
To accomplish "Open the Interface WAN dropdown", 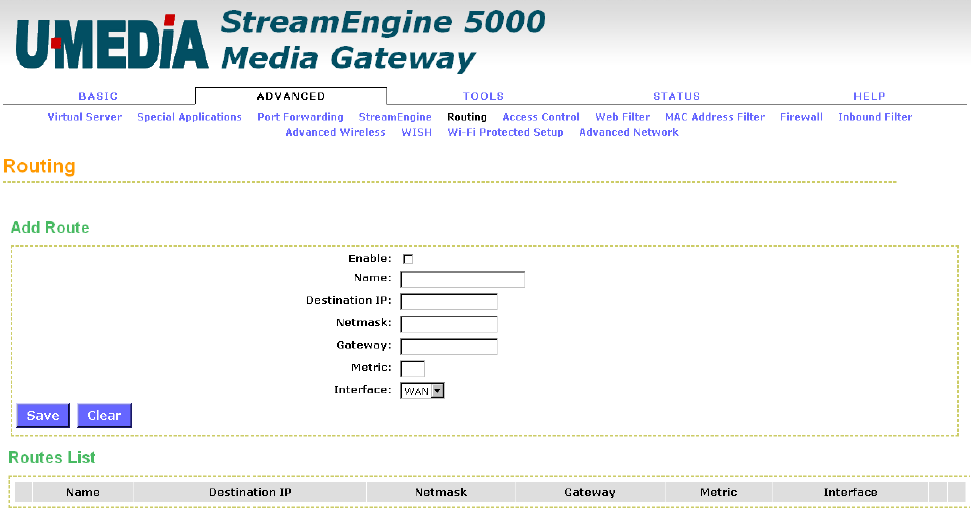I will pyautogui.click(x=422, y=391).
